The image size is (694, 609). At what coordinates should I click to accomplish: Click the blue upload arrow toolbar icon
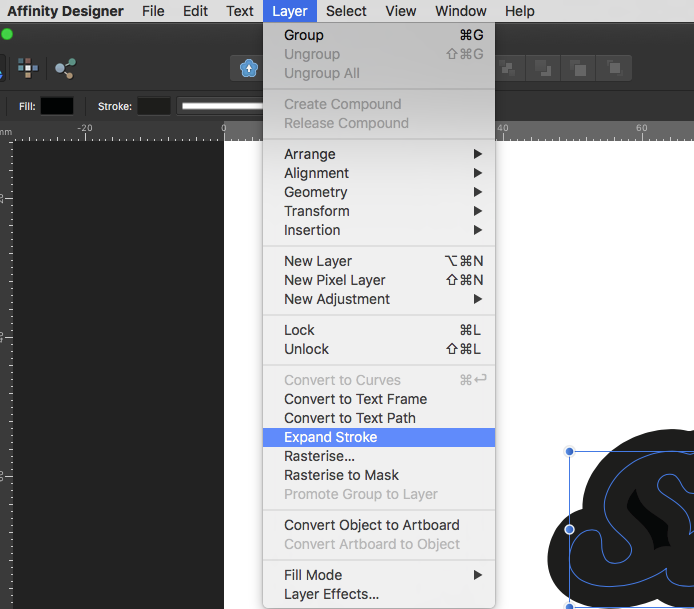(x=248, y=68)
